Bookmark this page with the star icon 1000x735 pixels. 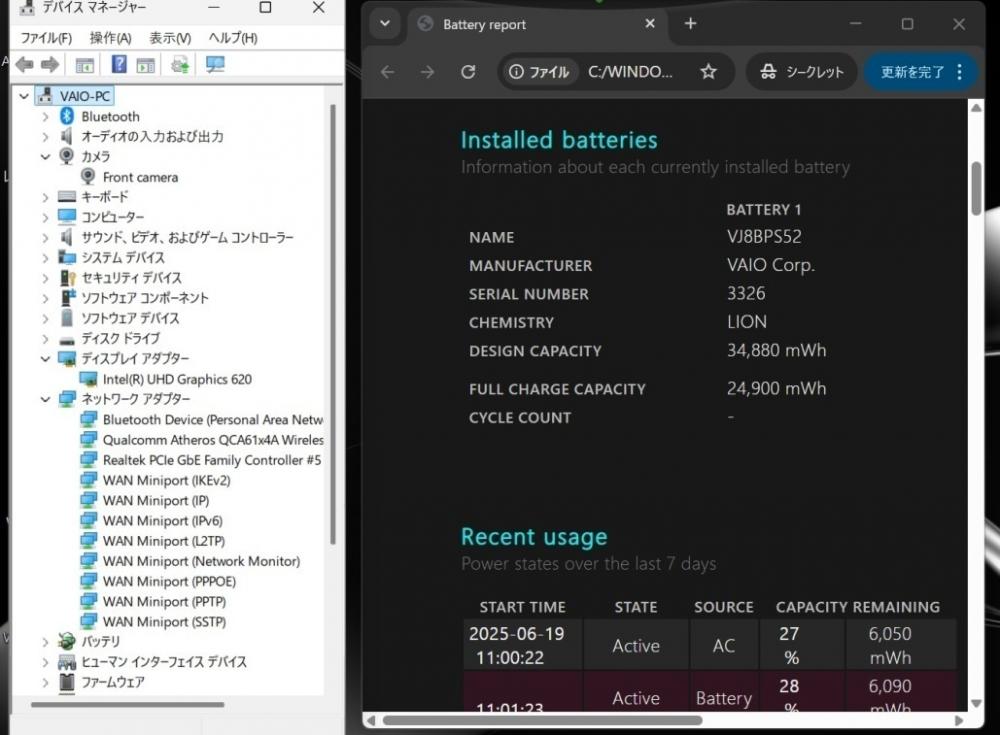click(x=709, y=72)
